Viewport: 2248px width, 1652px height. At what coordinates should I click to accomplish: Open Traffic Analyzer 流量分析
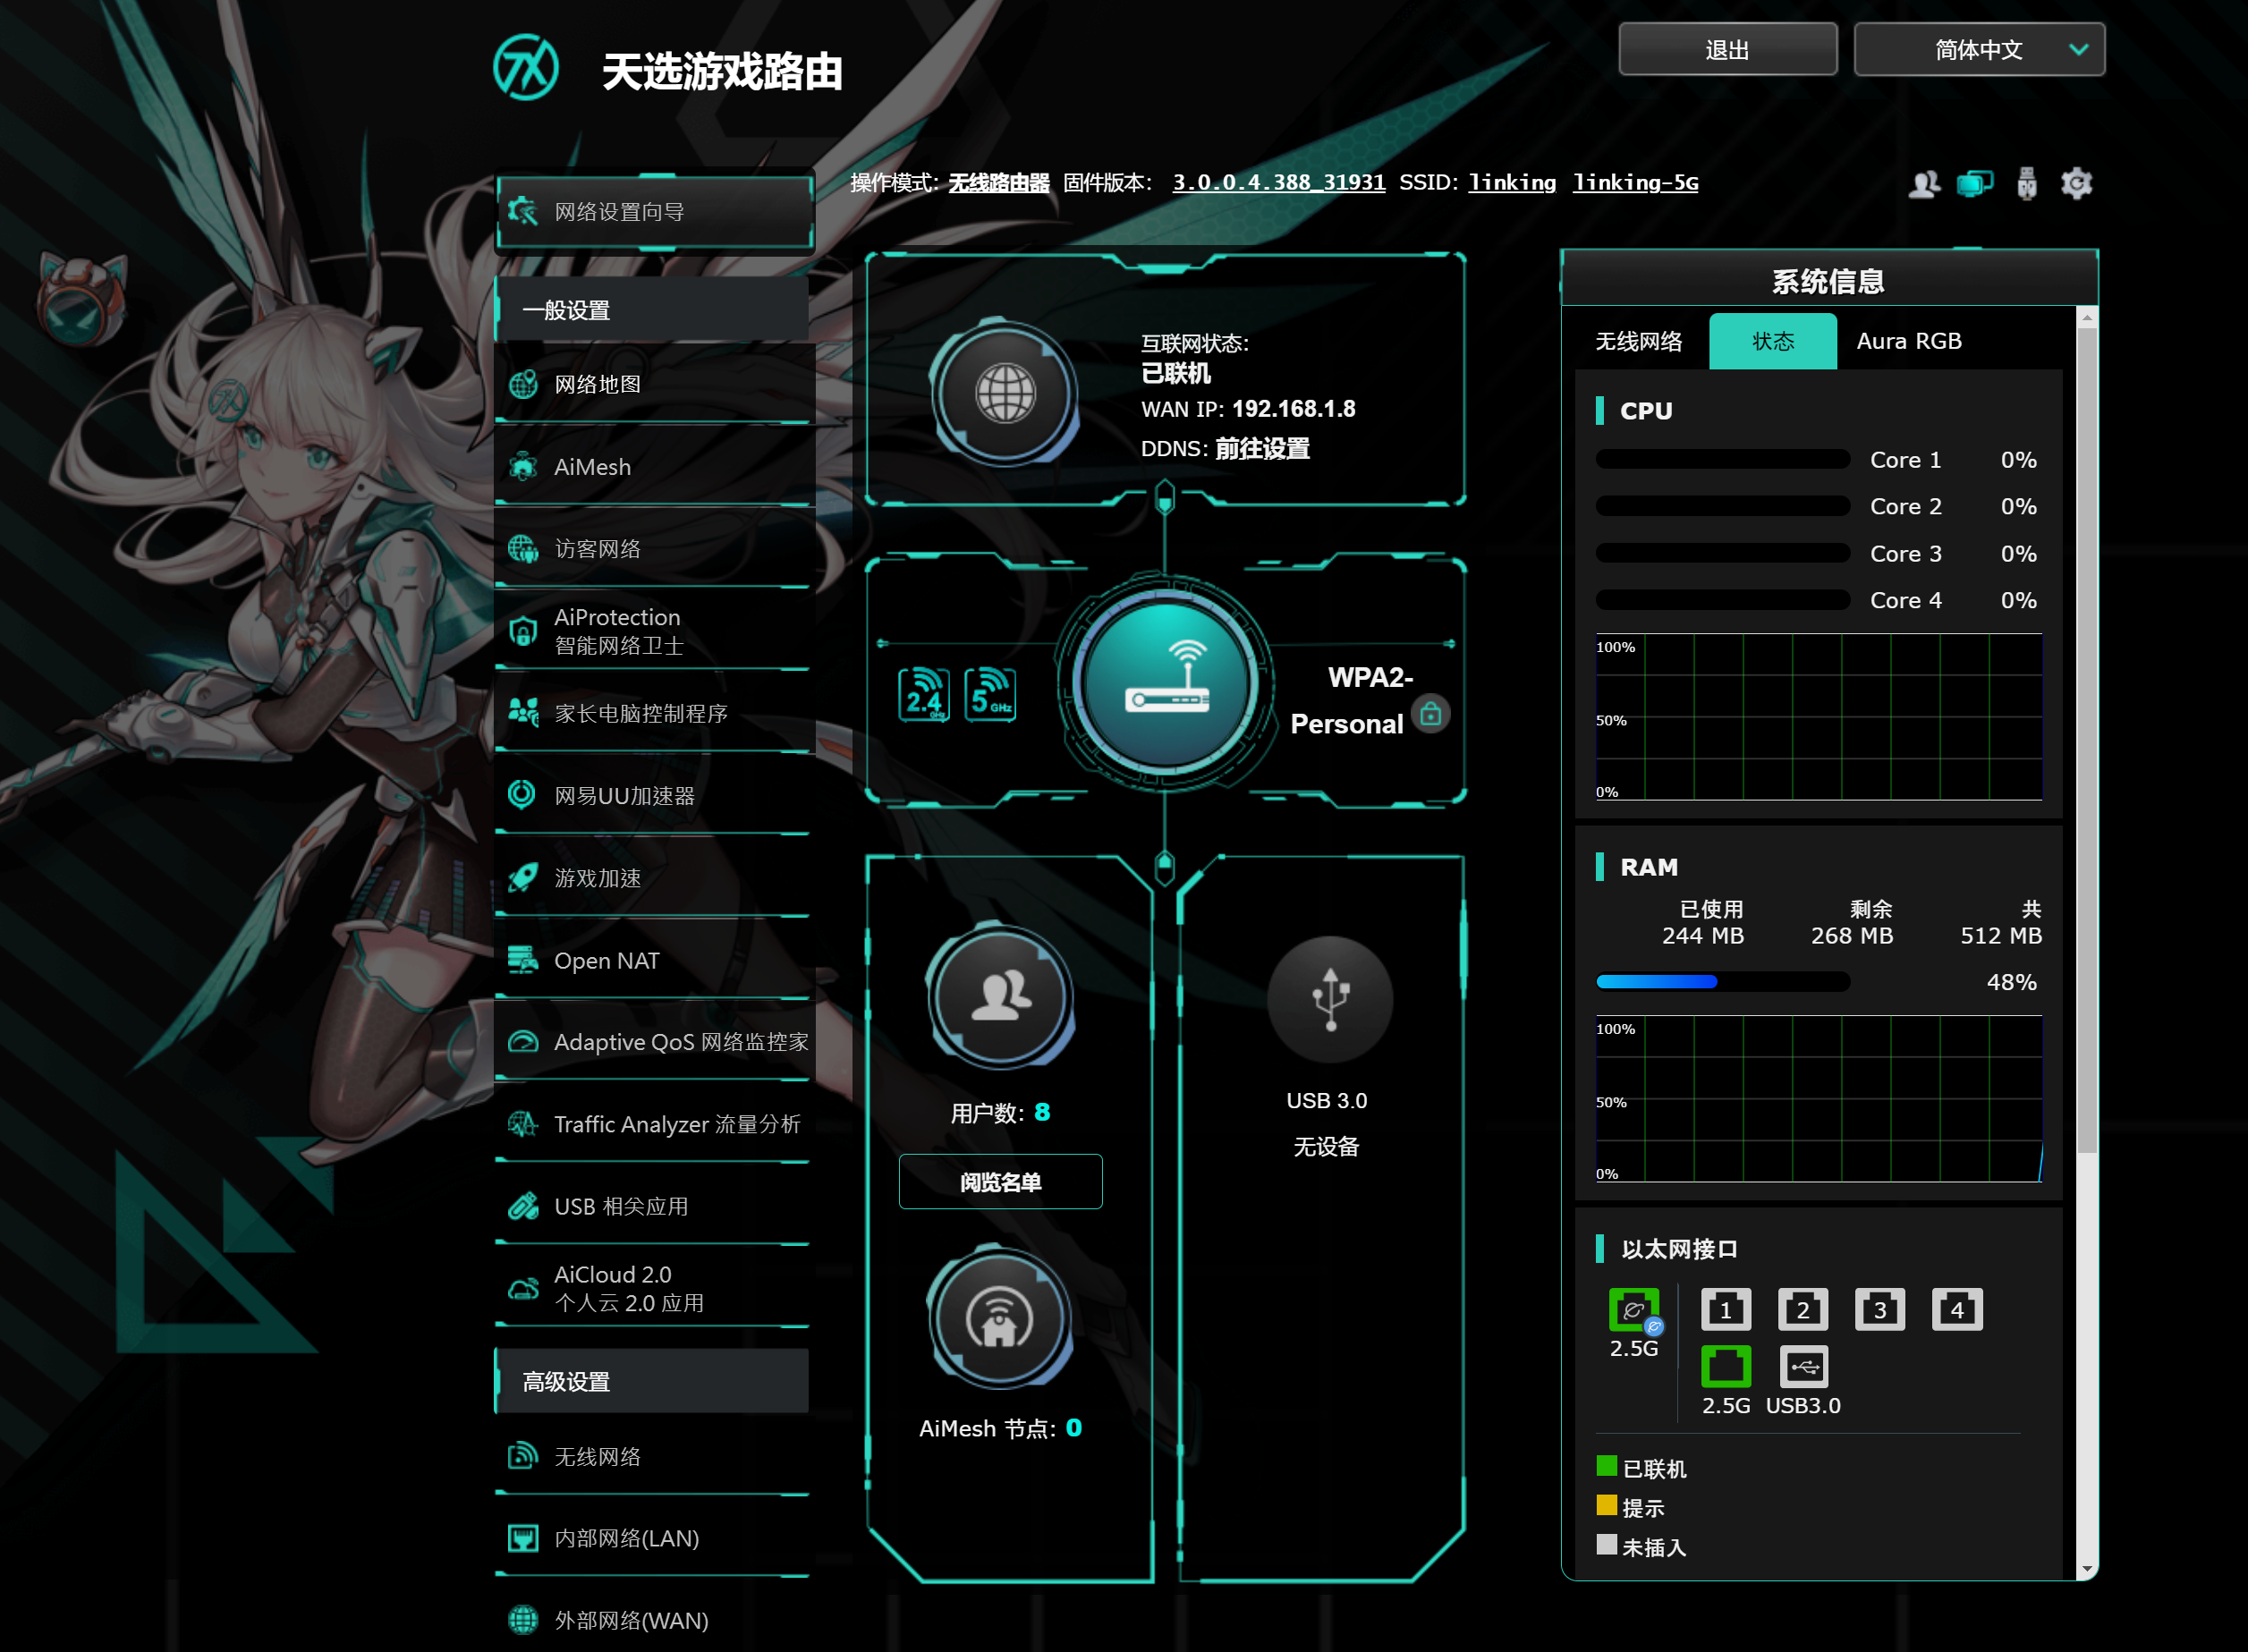pos(655,1124)
